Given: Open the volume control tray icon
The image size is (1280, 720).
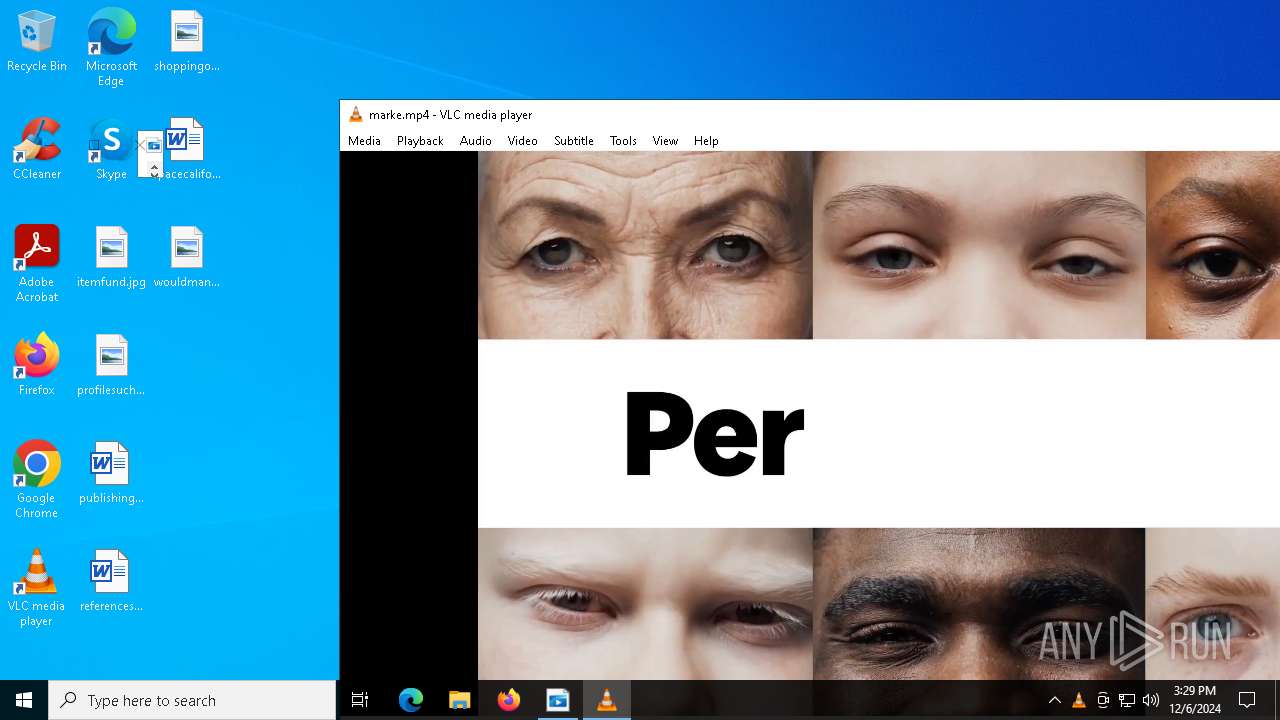Looking at the screenshot, I should coord(1151,700).
